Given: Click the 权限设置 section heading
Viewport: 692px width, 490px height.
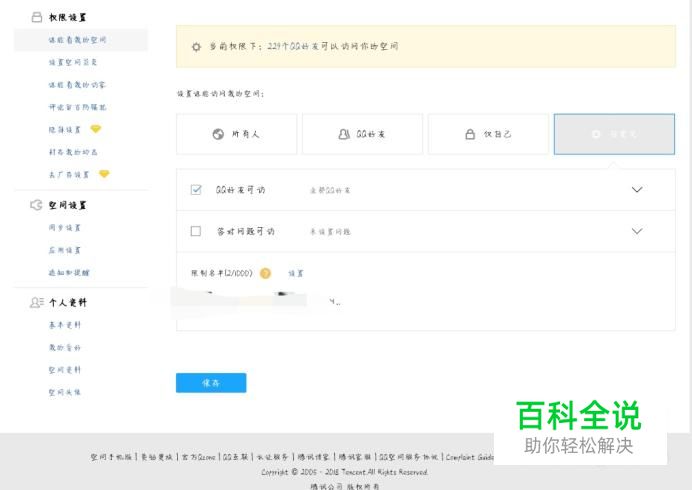Looking at the screenshot, I should (x=68, y=17).
